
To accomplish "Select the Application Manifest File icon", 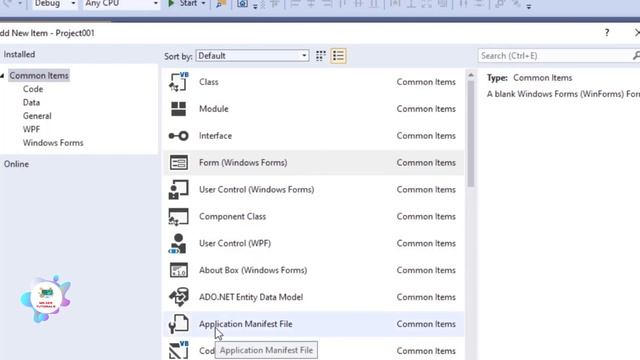I will pos(179,324).
